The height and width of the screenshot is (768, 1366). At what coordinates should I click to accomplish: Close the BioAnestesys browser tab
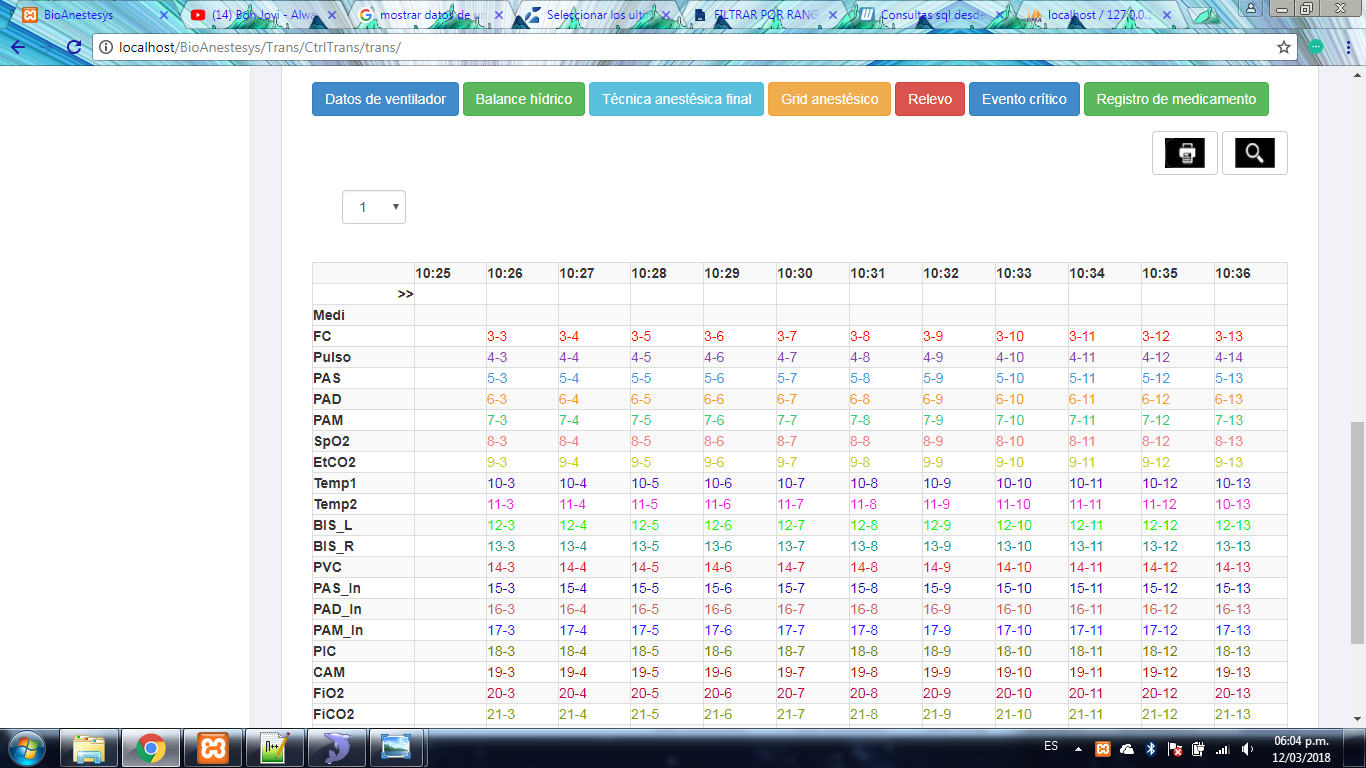click(165, 15)
